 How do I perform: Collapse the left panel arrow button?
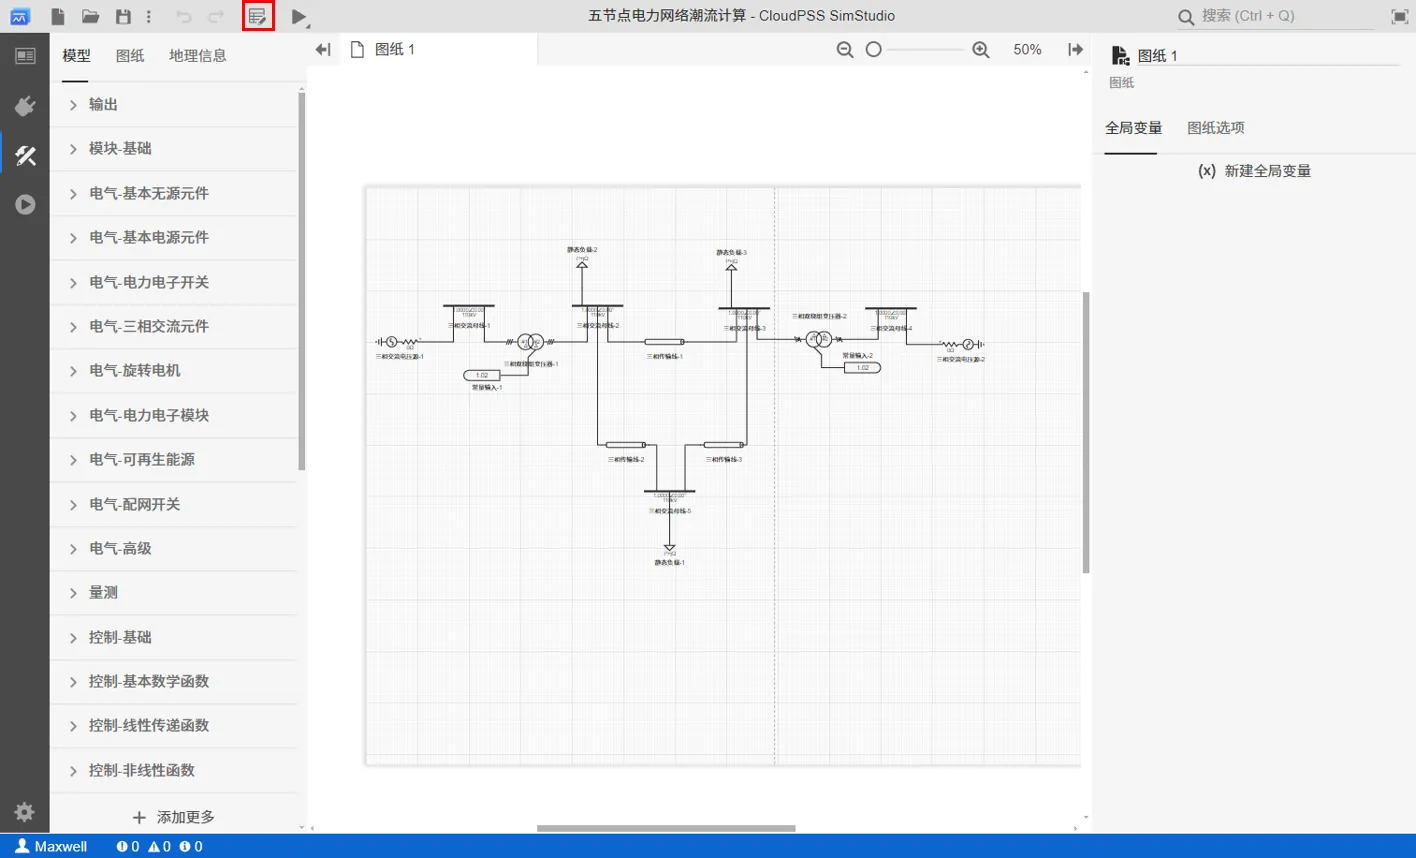coord(322,50)
